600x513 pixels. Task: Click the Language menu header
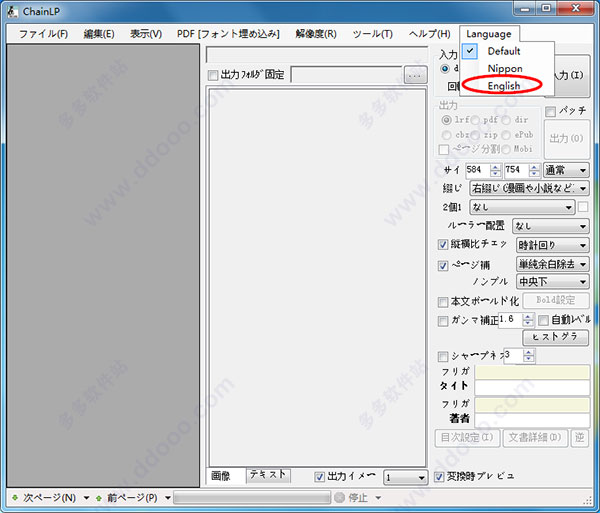click(x=489, y=34)
